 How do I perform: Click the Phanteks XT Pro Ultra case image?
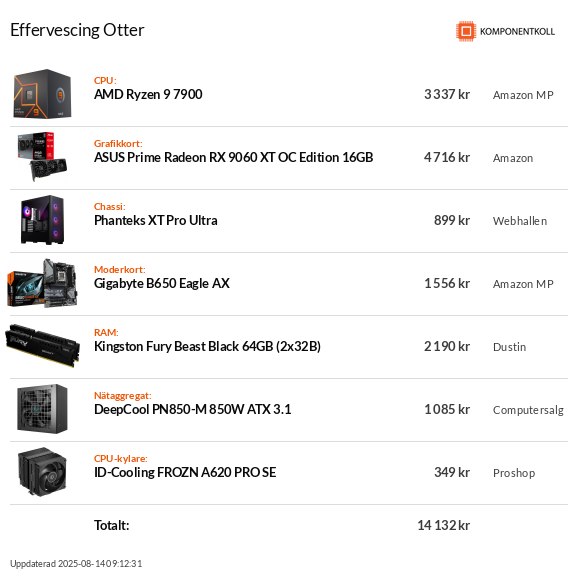[x=42, y=220]
